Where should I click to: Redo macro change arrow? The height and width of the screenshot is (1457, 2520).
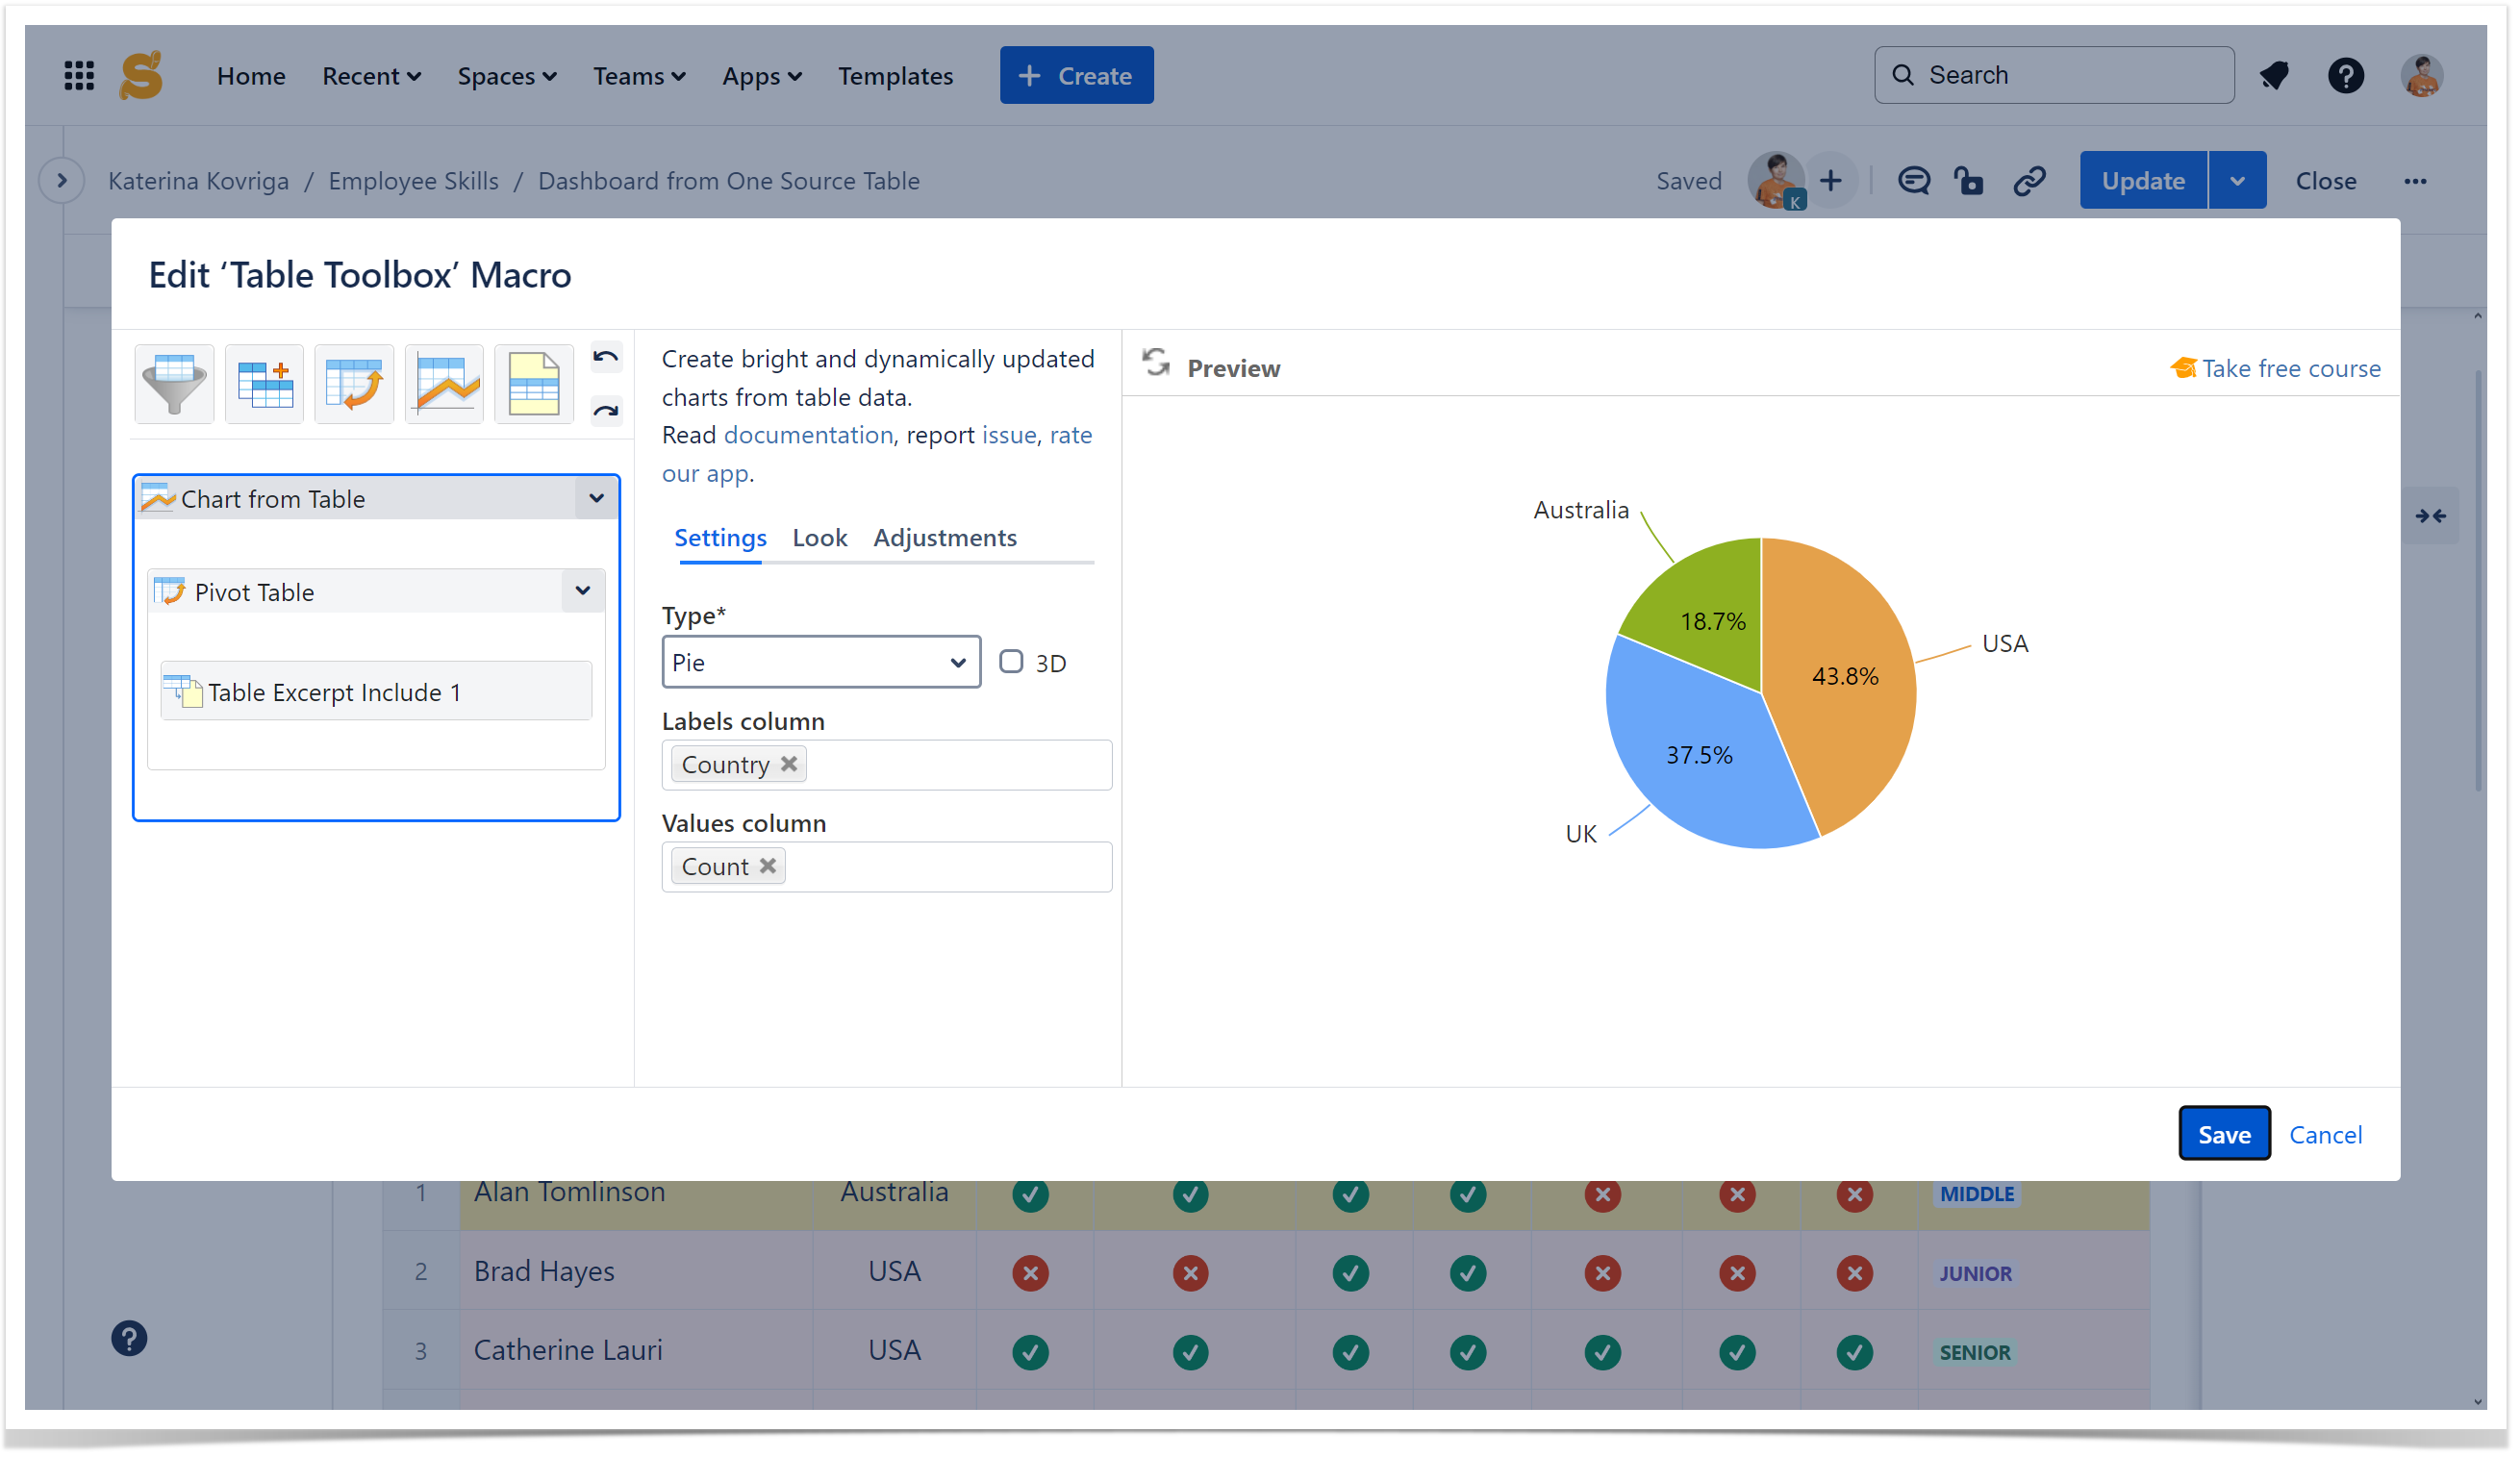pos(606,411)
